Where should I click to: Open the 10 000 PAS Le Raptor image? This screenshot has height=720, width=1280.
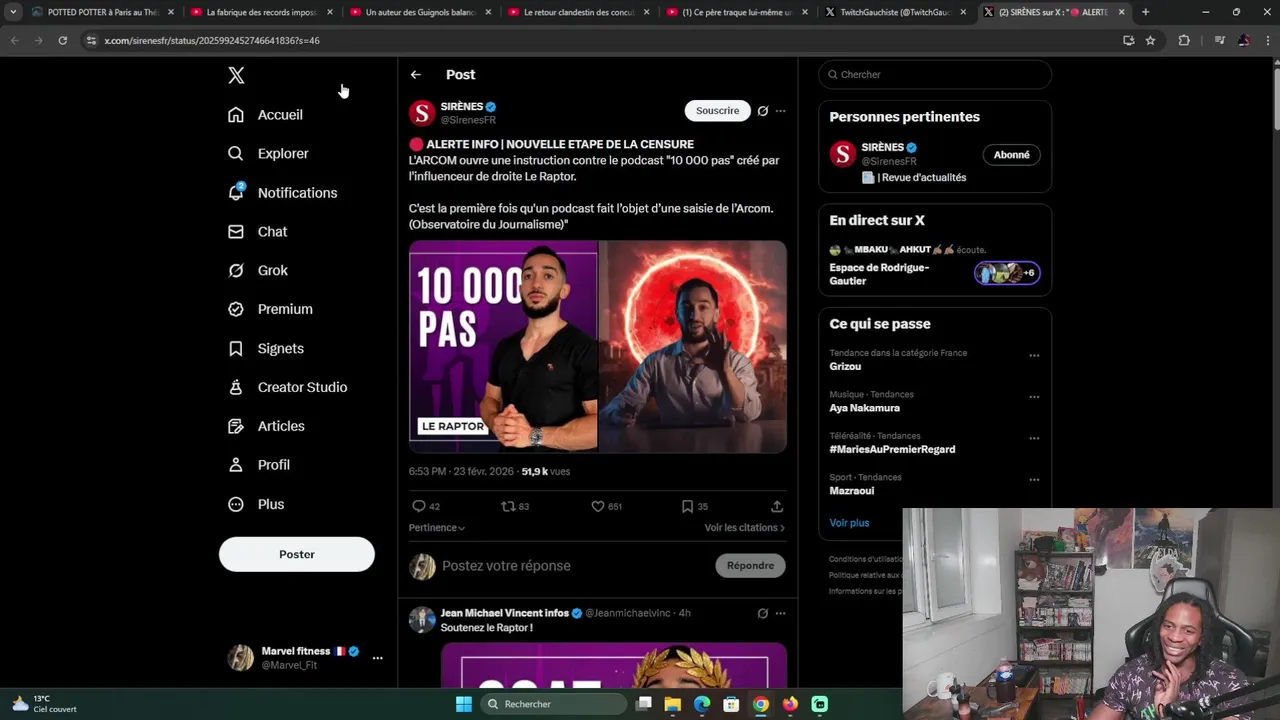click(503, 346)
